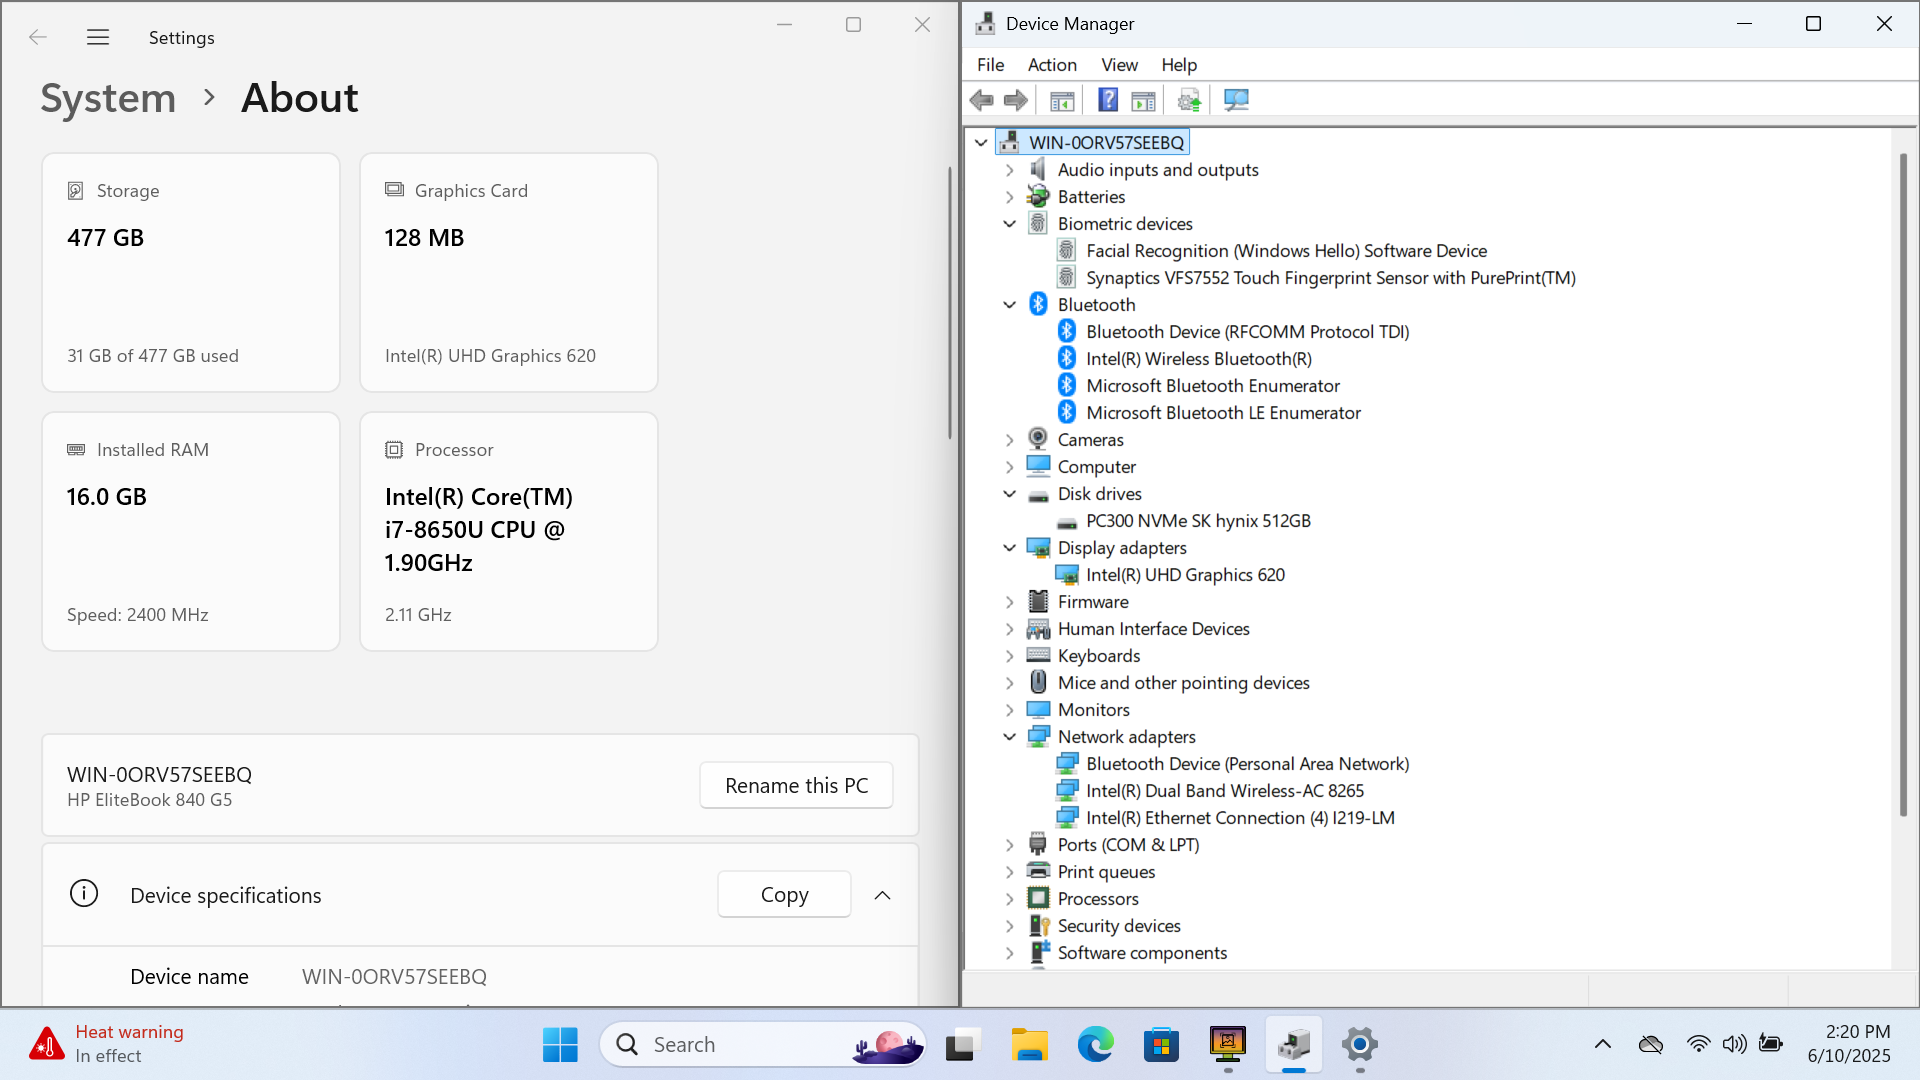Click Scan for hardware changes monitor icon
This screenshot has height=1080, width=1920.
(1237, 100)
